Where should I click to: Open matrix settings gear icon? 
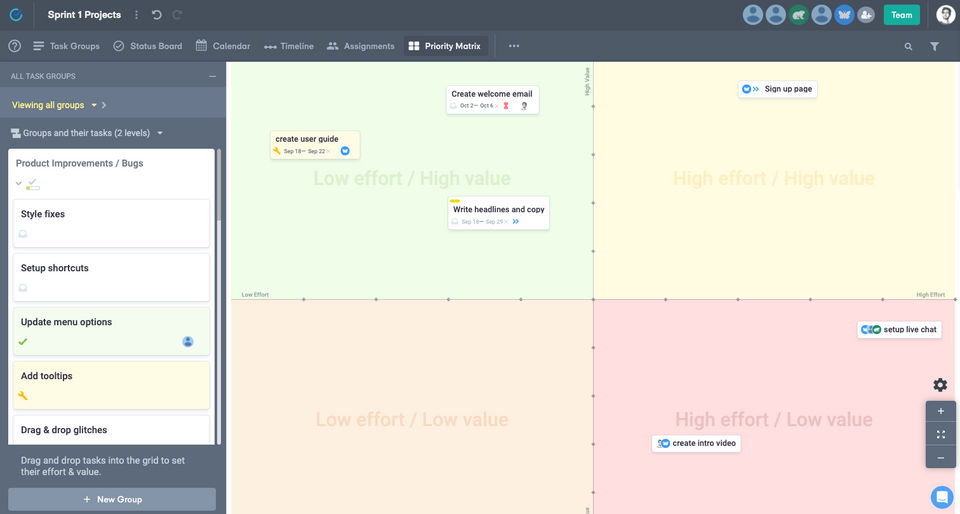click(940, 384)
